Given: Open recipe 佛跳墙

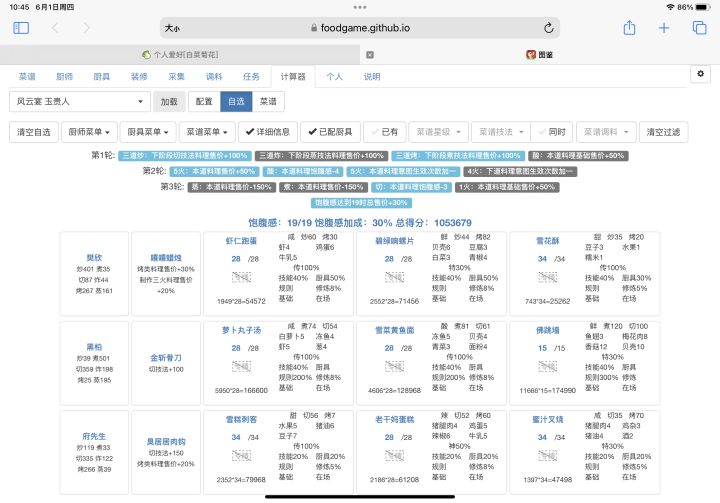Looking at the screenshot, I should tap(547, 330).
